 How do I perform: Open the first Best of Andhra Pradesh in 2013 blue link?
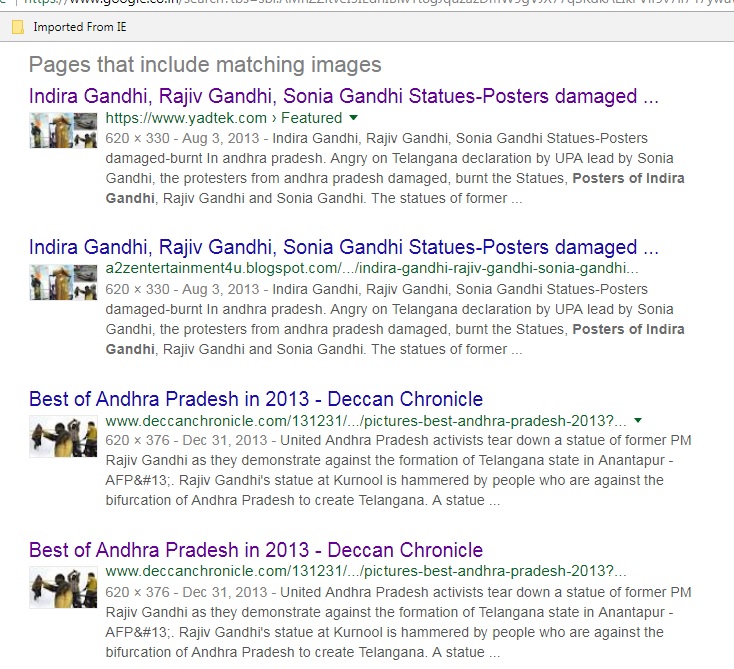pos(256,399)
